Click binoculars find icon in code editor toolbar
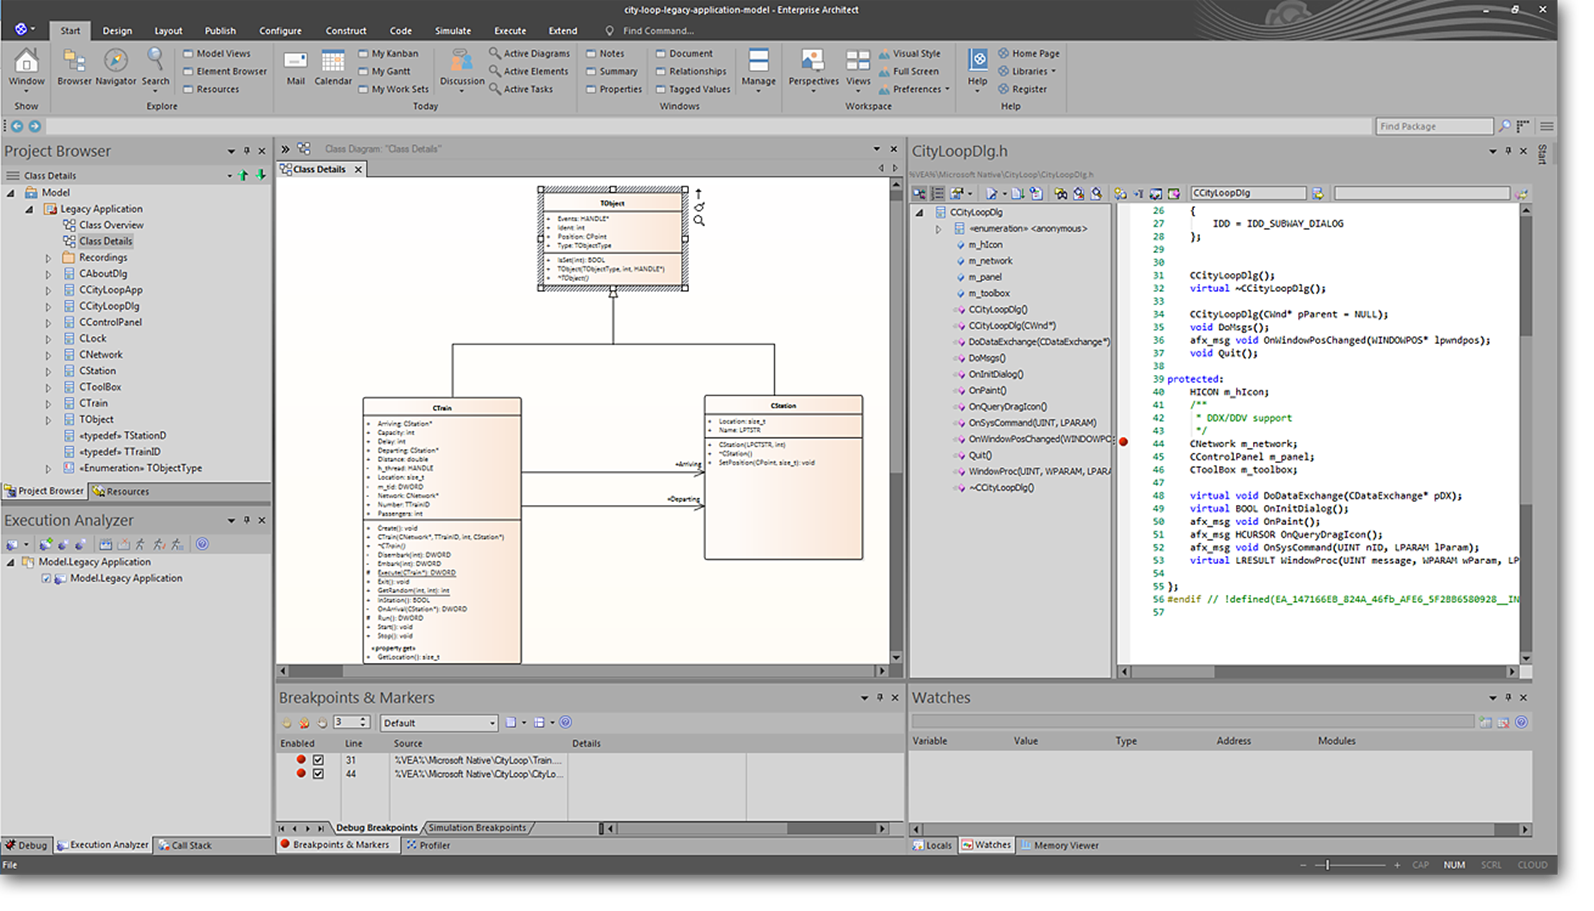Screen dimensions: 1594x911 [1060, 193]
